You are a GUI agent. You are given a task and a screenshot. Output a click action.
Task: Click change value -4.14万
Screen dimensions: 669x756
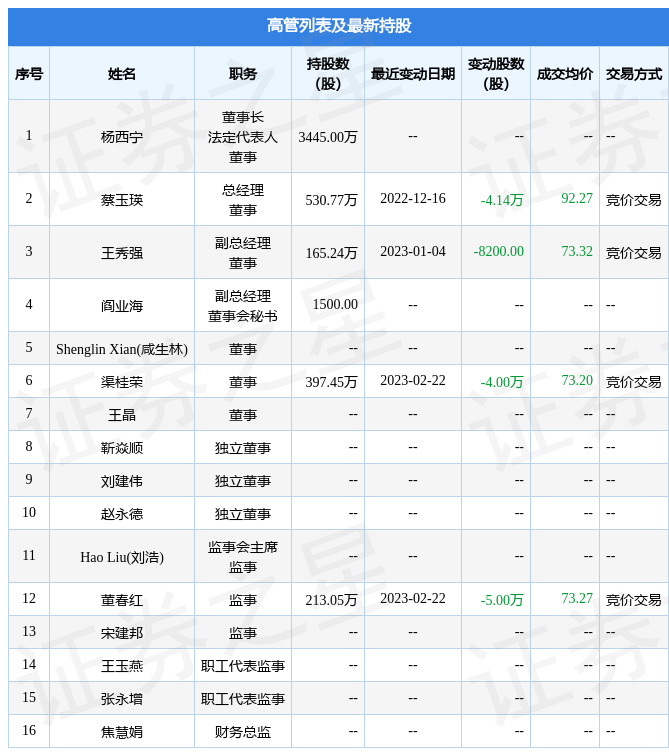pos(501,200)
